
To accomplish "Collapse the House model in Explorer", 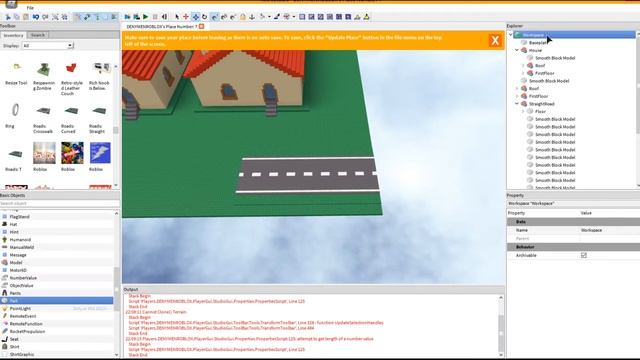I will [x=517, y=50].
